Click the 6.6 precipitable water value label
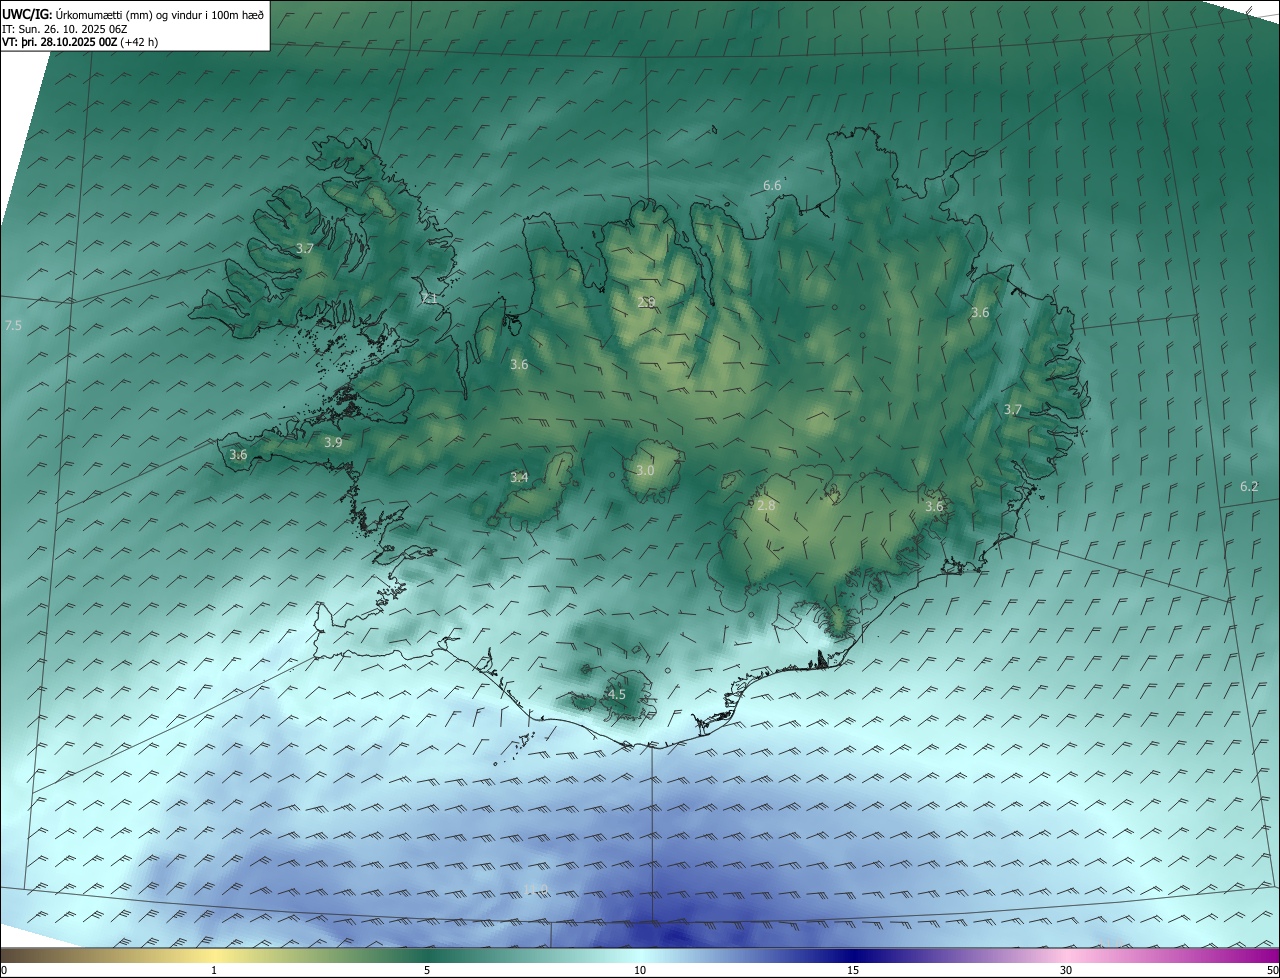Image resolution: width=1280 pixels, height=978 pixels. point(771,186)
